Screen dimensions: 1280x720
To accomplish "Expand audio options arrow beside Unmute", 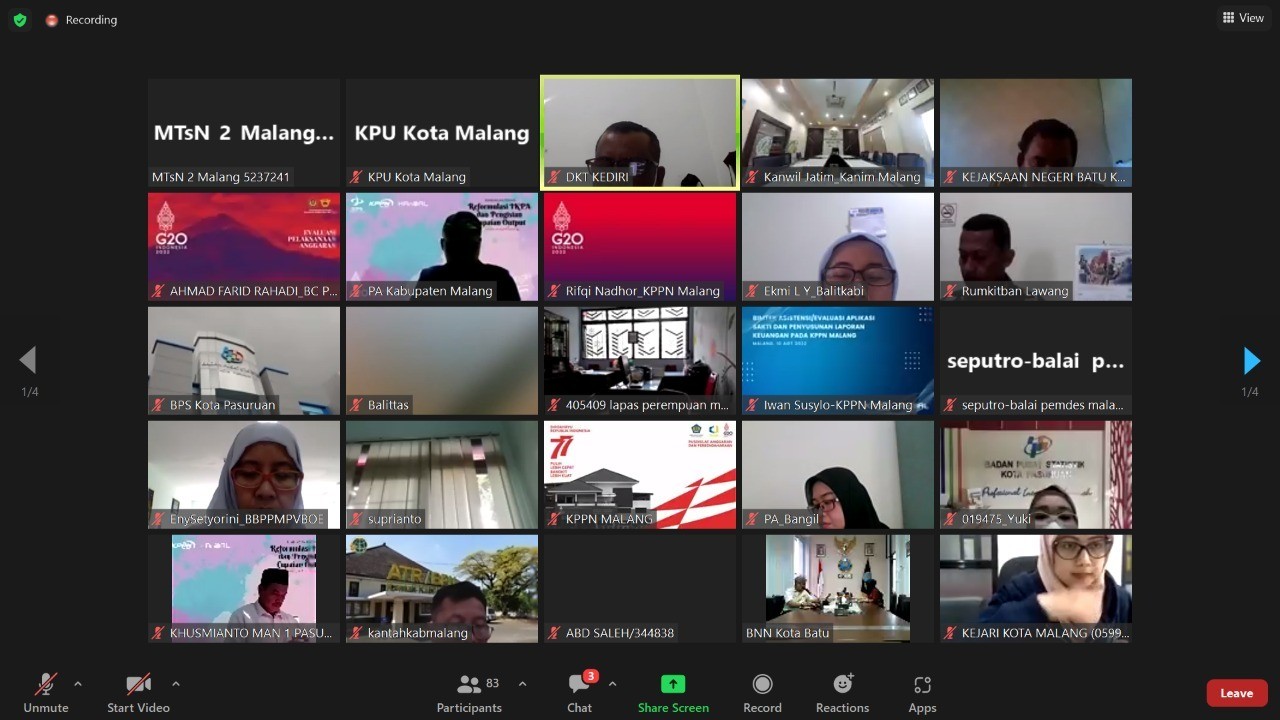I will coord(78,684).
